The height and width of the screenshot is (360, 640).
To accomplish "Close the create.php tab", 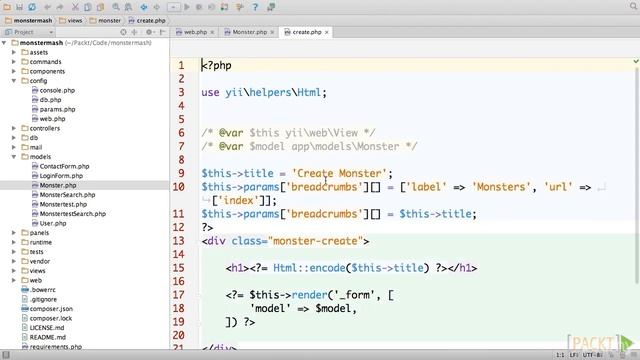I will click(327, 32).
